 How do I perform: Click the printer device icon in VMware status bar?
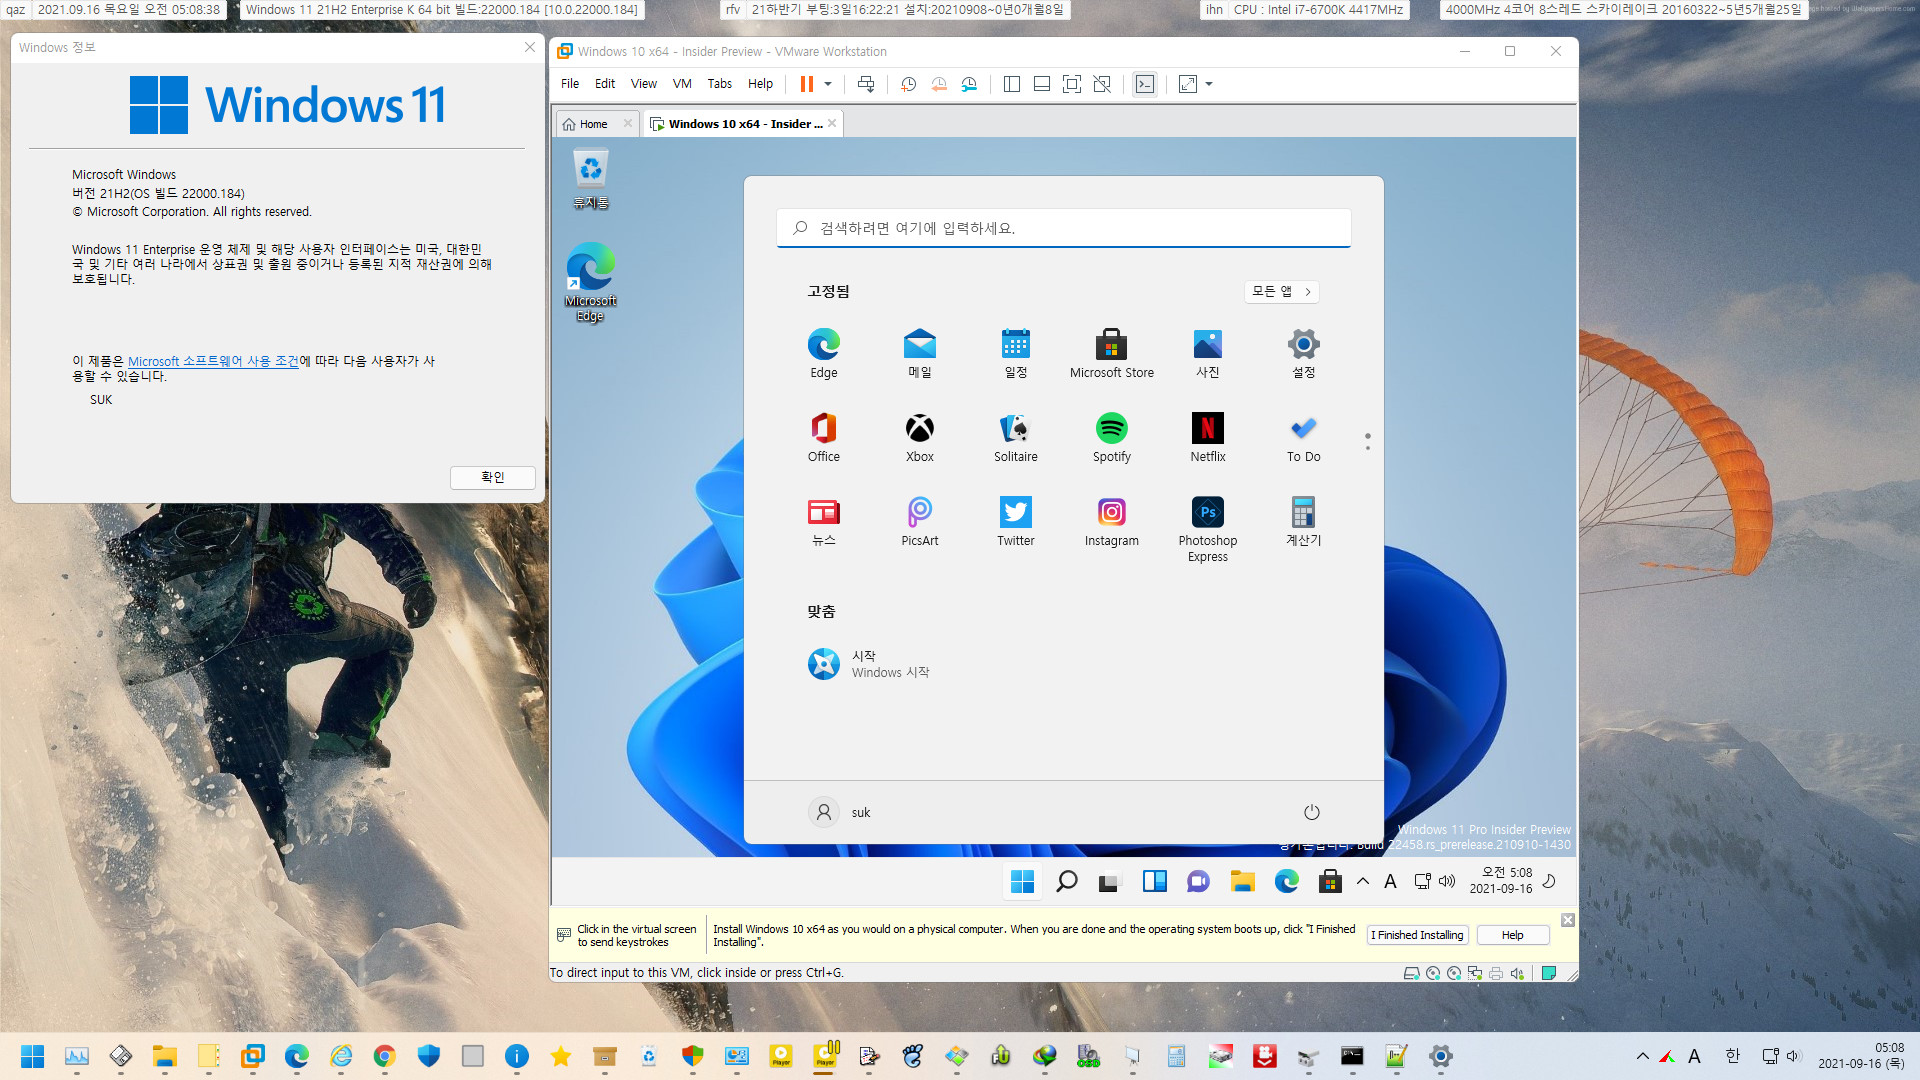pos(1496,973)
